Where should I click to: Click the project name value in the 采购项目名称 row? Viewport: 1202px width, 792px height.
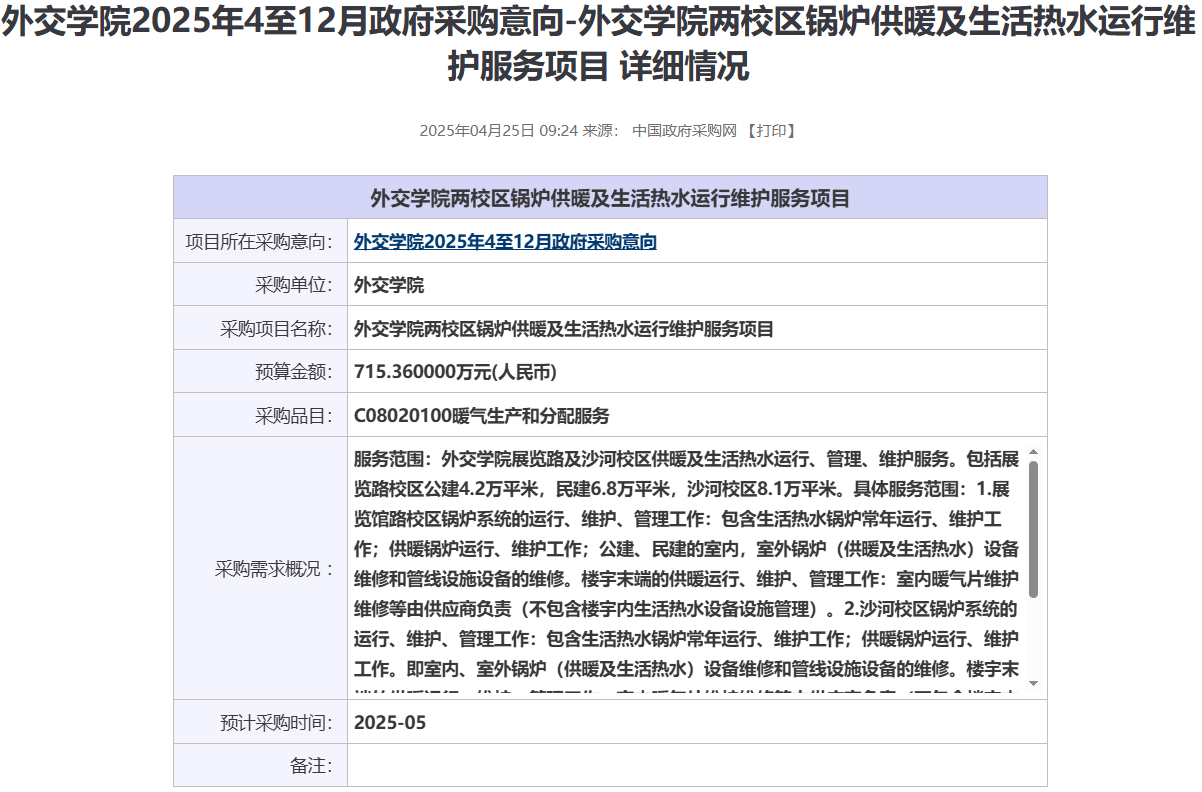point(564,329)
